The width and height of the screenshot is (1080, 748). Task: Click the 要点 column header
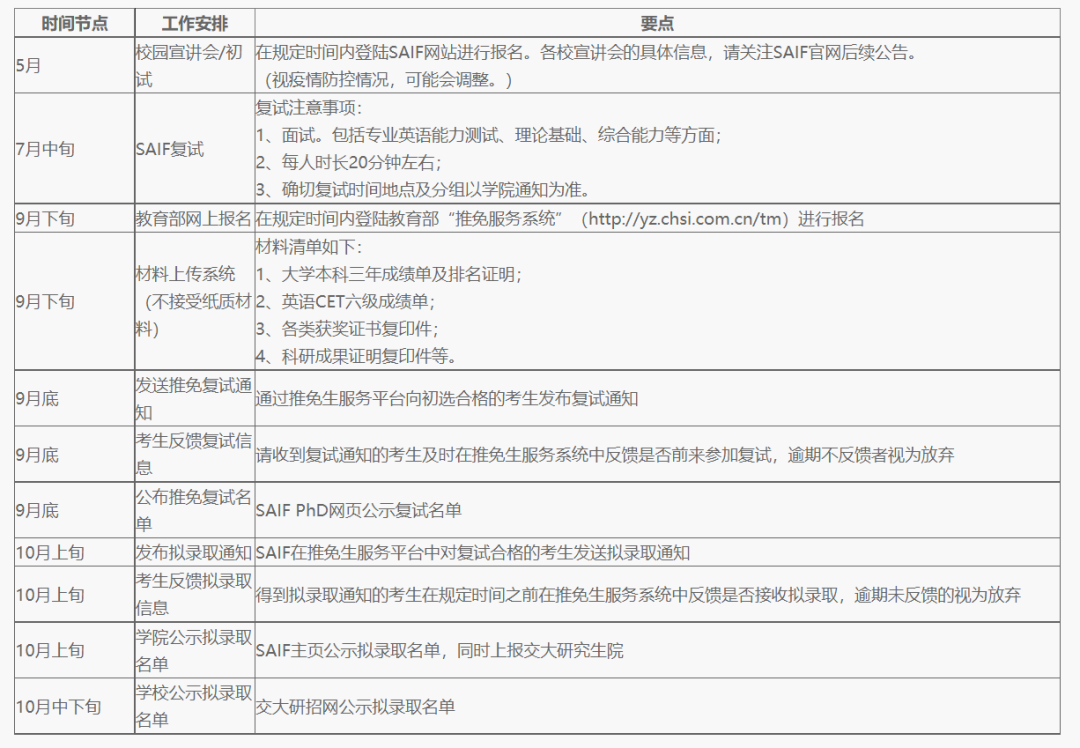(656, 23)
